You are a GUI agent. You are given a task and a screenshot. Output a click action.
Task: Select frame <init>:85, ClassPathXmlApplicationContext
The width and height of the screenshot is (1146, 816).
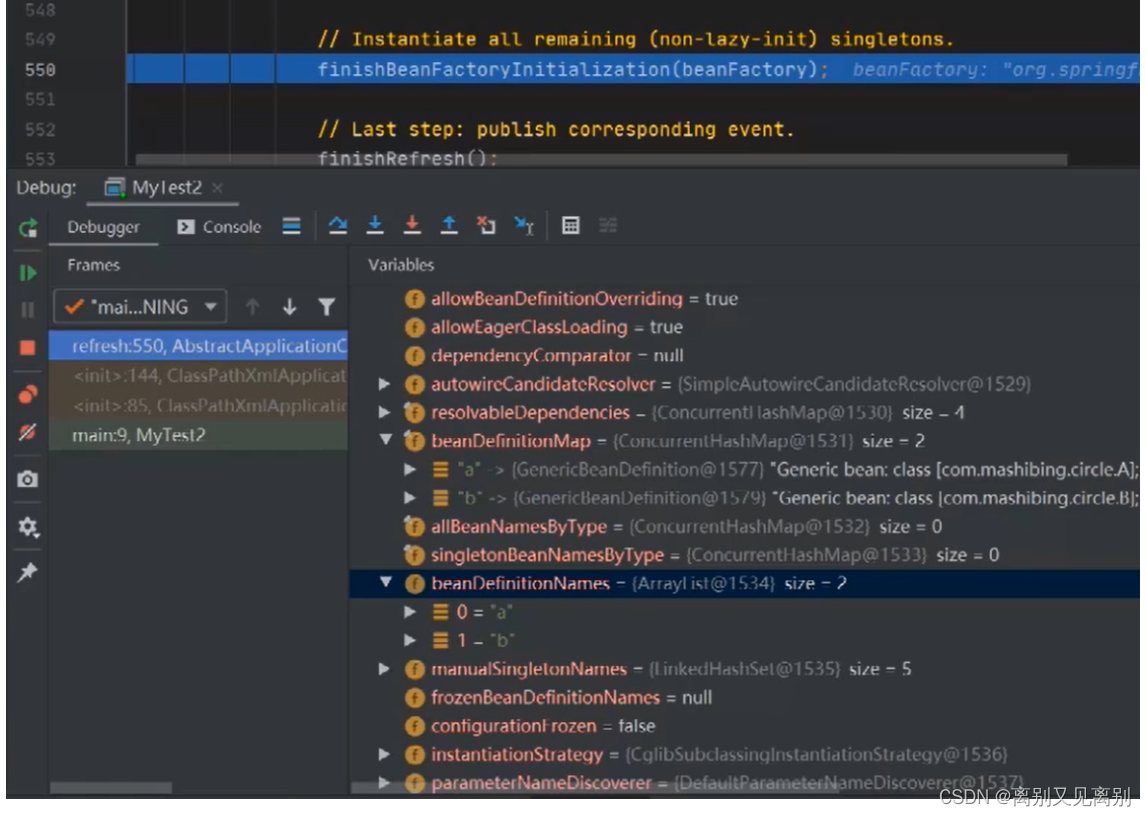click(x=198, y=405)
